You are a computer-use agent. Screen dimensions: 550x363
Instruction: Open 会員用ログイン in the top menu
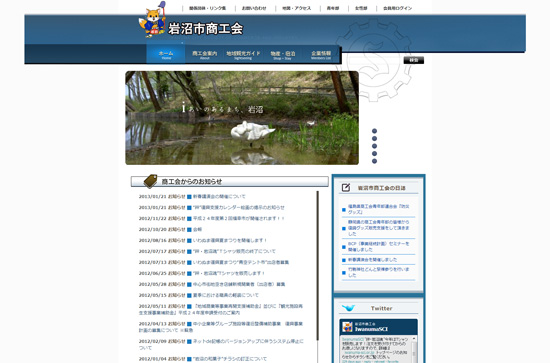(397, 8)
